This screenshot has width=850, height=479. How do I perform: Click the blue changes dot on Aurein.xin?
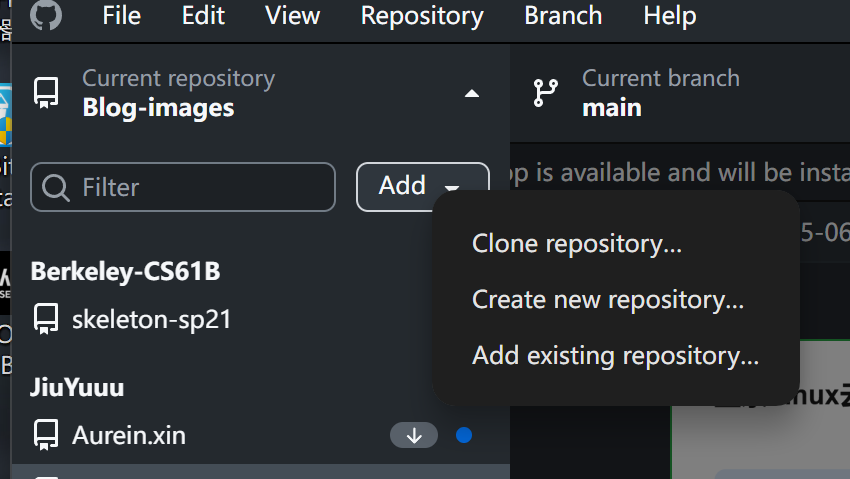pos(464,435)
